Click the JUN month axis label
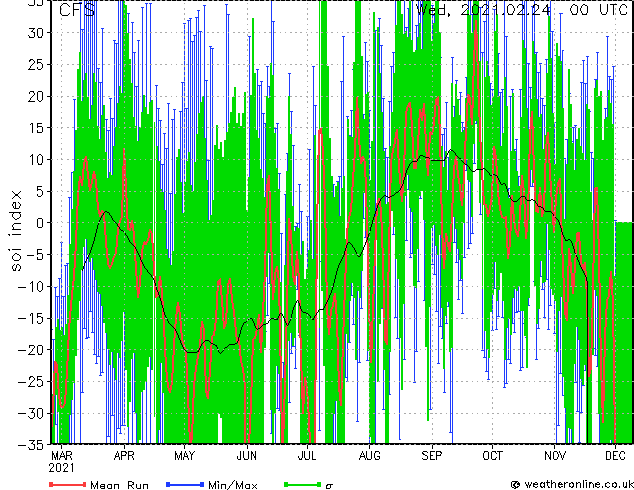The height and width of the screenshot is (490, 634). [x=247, y=456]
